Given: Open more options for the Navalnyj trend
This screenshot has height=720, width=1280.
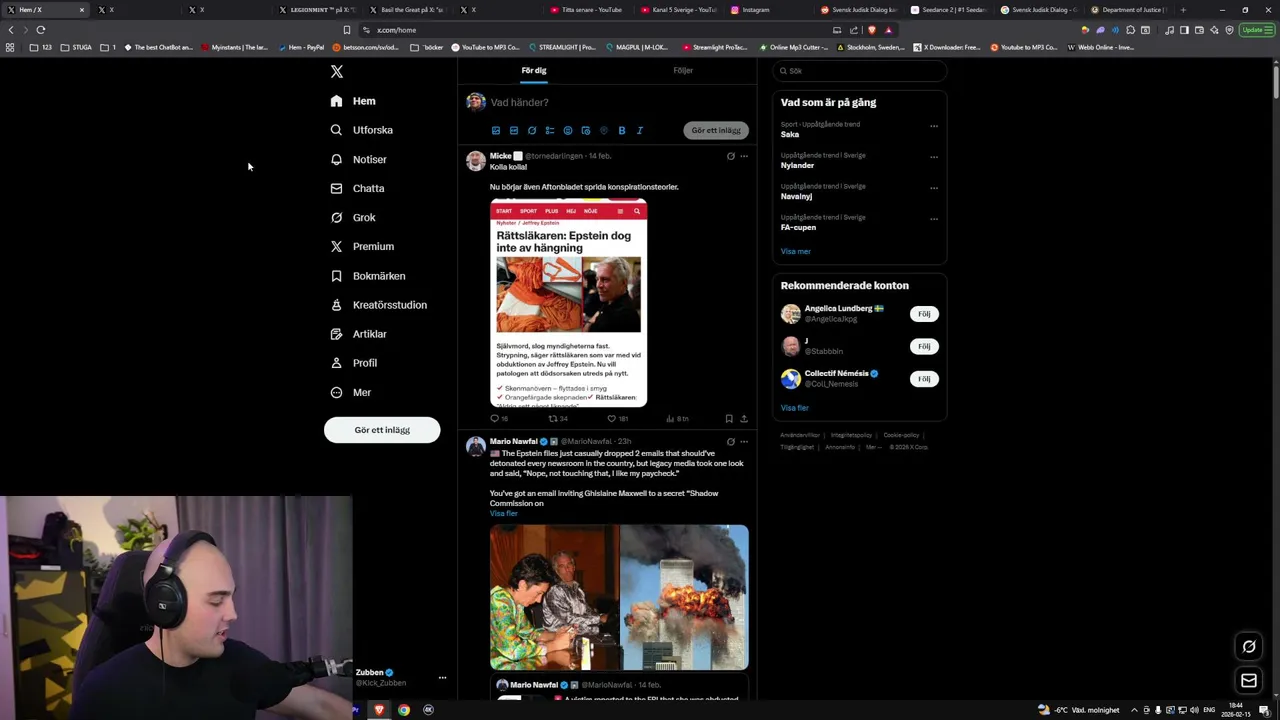Looking at the screenshot, I should pos(934,188).
